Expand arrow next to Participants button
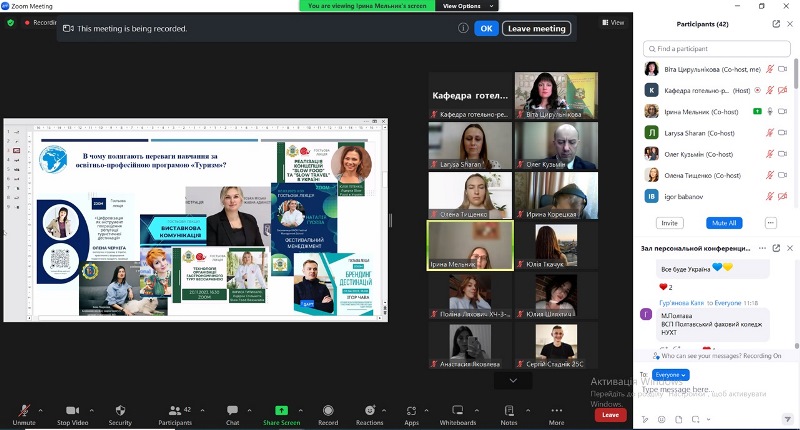Viewport: 800px width, 430px height. pyautogui.click(x=203, y=410)
